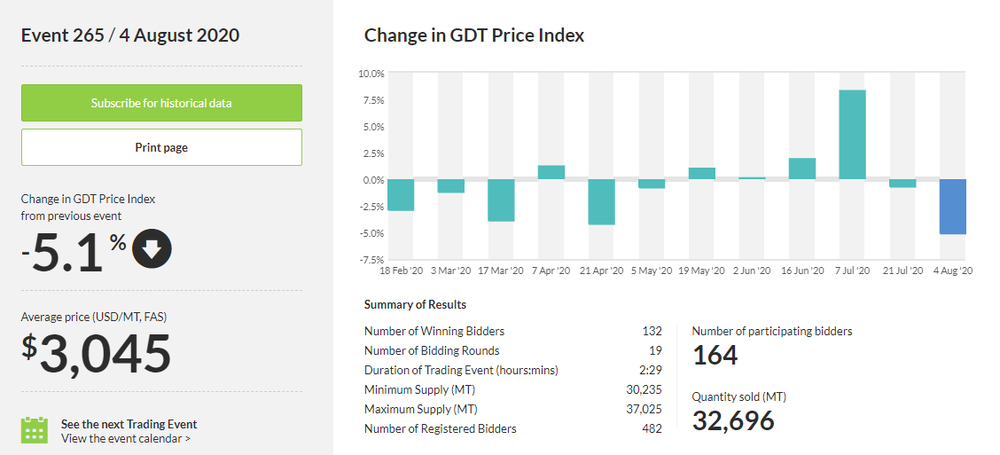Select the 21 Apr '20 negative bar
1000x455 pixels.
point(601,202)
